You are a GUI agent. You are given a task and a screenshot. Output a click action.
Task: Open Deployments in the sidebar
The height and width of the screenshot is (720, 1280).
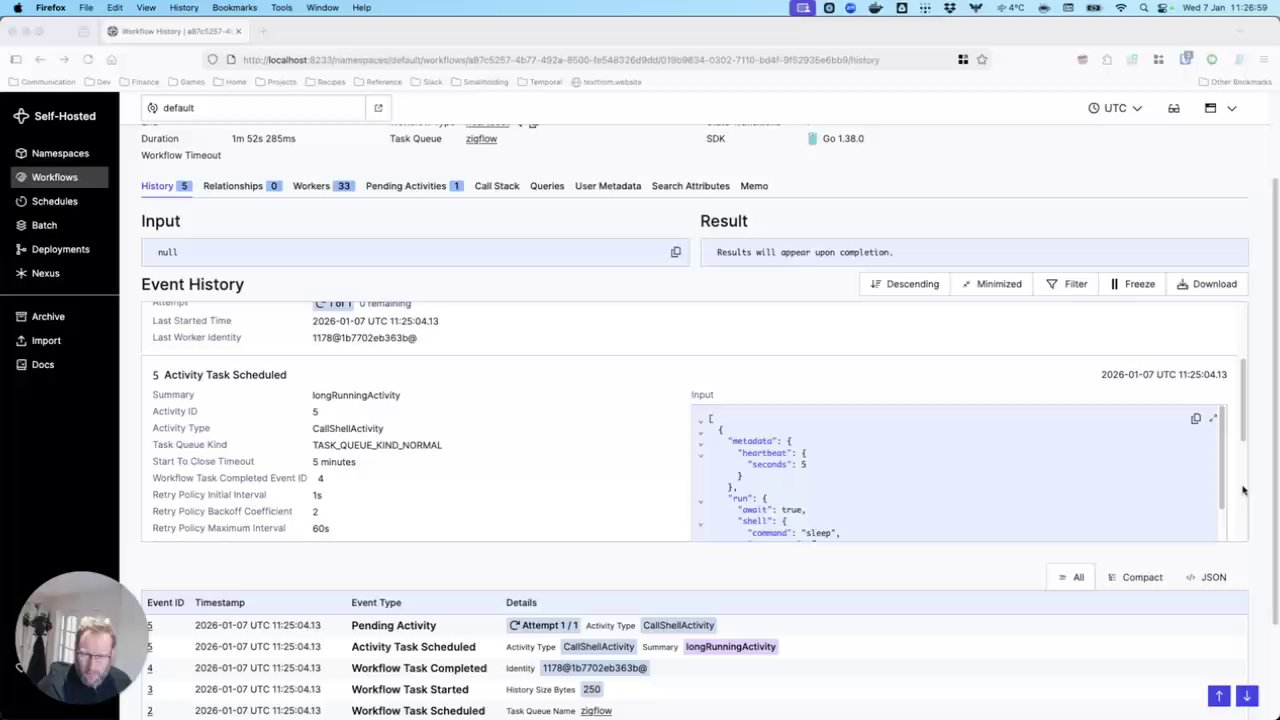[x=60, y=249]
